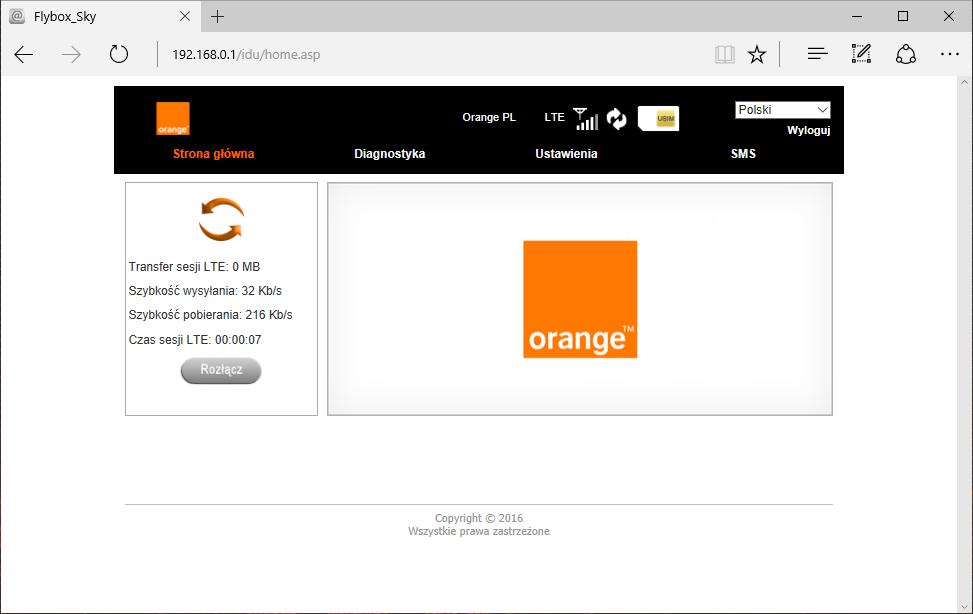The height and width of the screenshot is (614, 973).
Task: Select the Flybox_Sky browser tab
Action: click(x=101, y=16)
